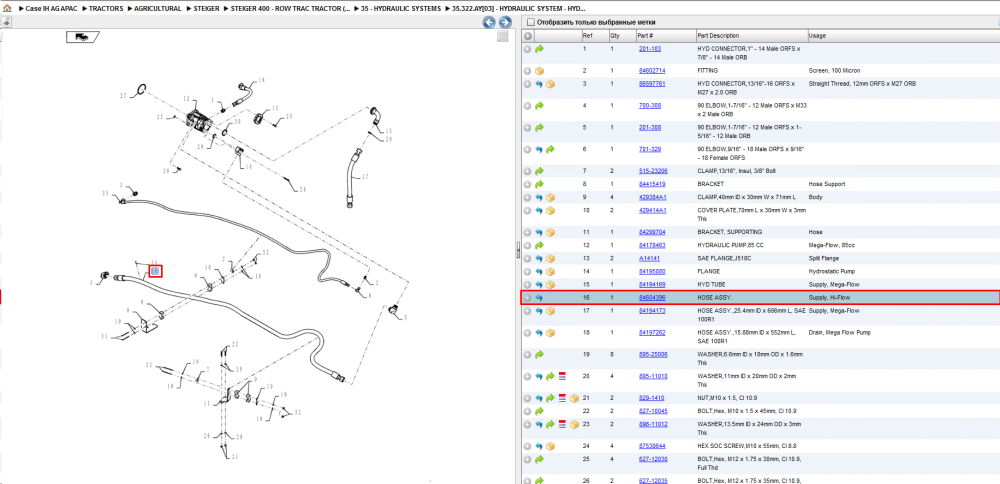1000x484 pixels.
Task: Open part number link 827-12030
Action: tap(653, 459)
